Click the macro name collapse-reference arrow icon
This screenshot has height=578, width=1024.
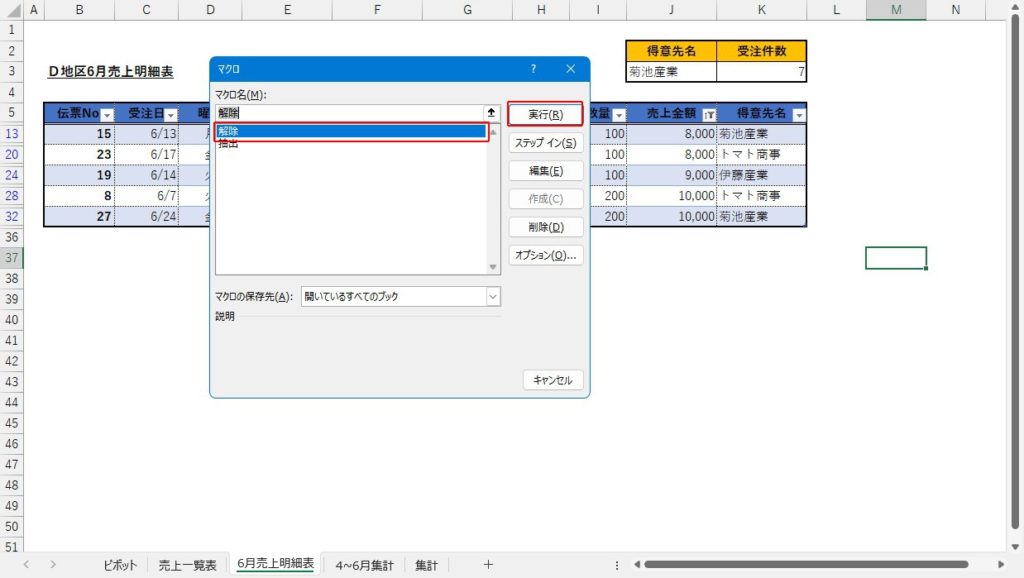pos(491,113)
